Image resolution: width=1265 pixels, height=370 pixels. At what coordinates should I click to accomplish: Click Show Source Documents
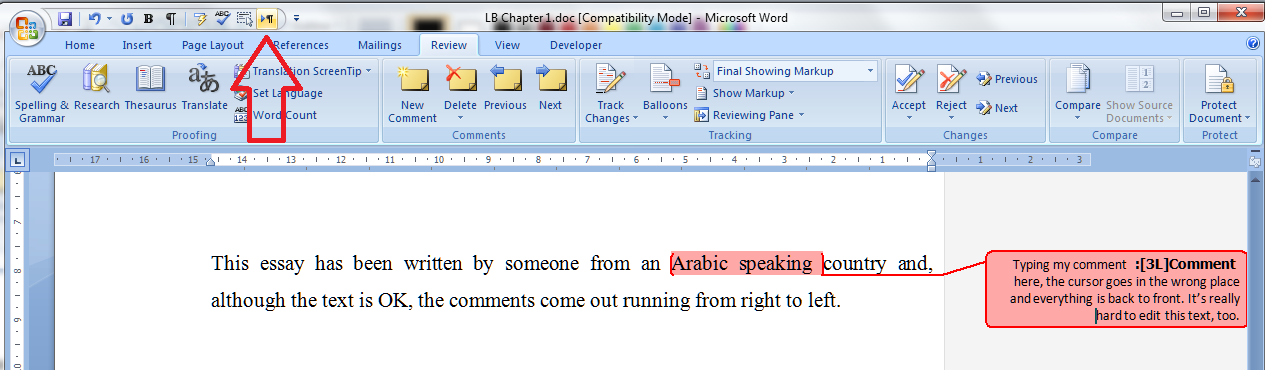click(1139, 93)
